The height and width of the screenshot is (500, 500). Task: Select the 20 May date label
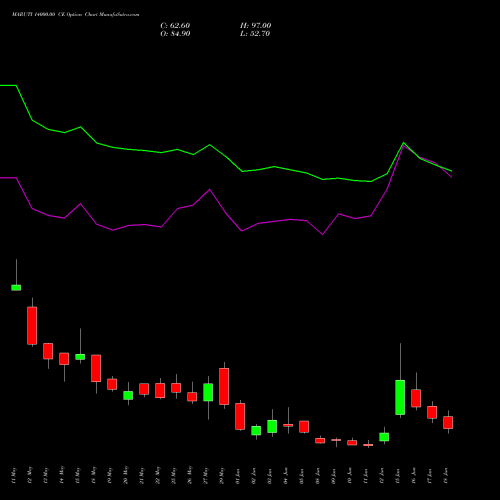[126, 476]
